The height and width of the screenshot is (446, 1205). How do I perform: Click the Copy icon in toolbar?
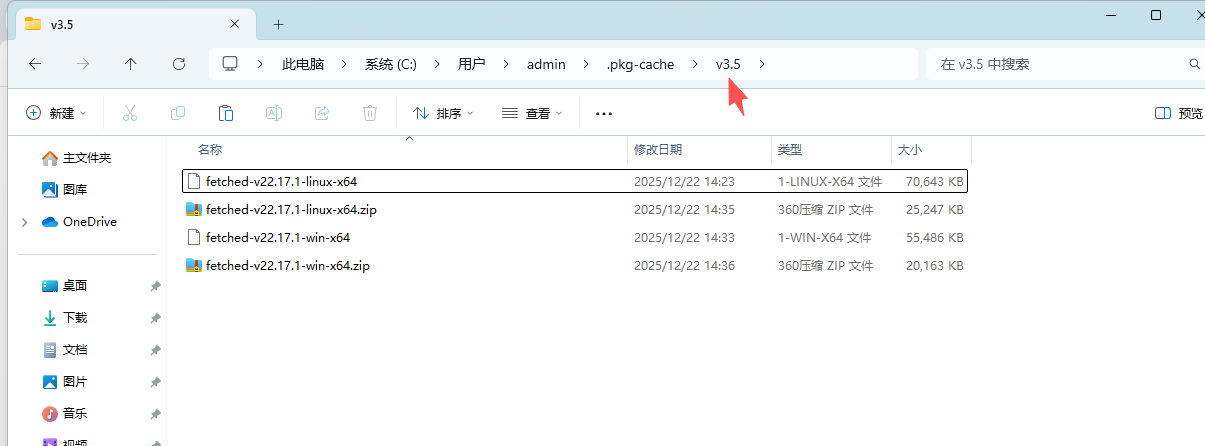178,113
